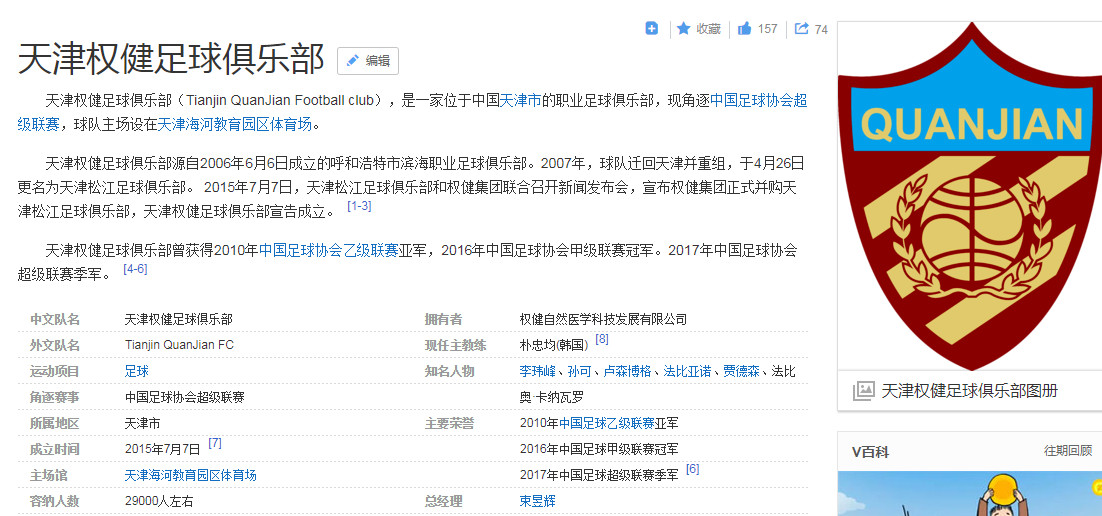The height and width of the screenshot is (516, 1102).
Task: Click the 现任主教练 field label
Action: click(455, 345)
